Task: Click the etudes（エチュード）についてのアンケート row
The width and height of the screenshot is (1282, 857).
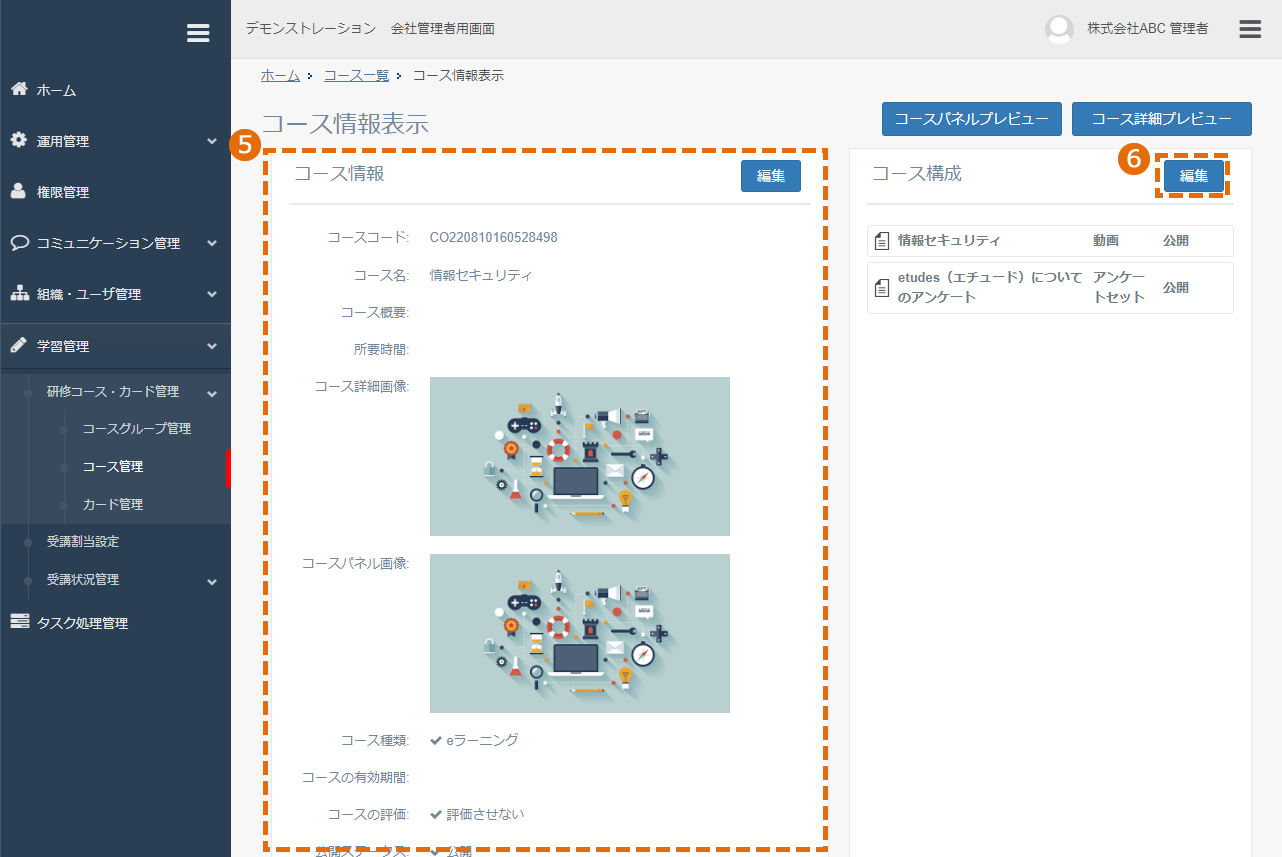Action: pyautogui.click(x=1050, y=288)
